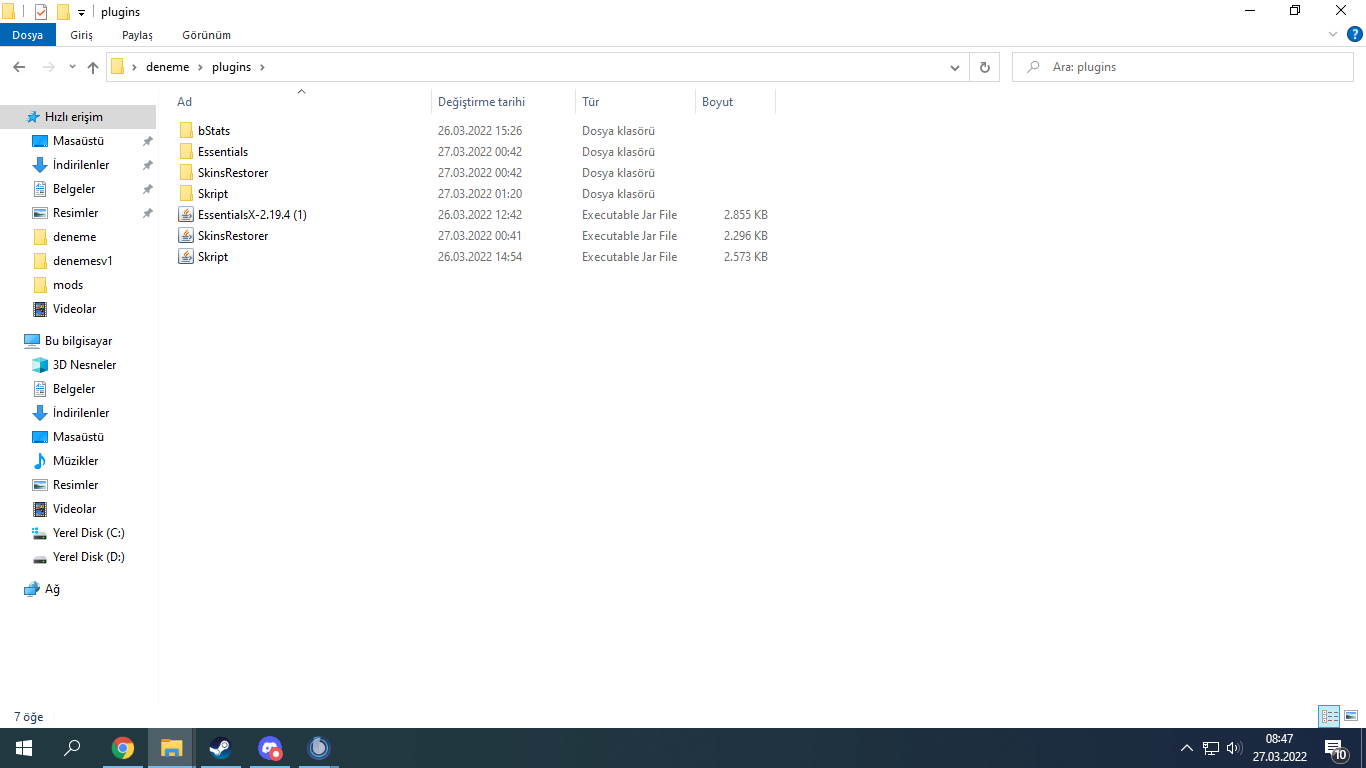Click the New folder quick access icon
The height and width of the screenshot is (768, 1366).
tap(63, 12)
